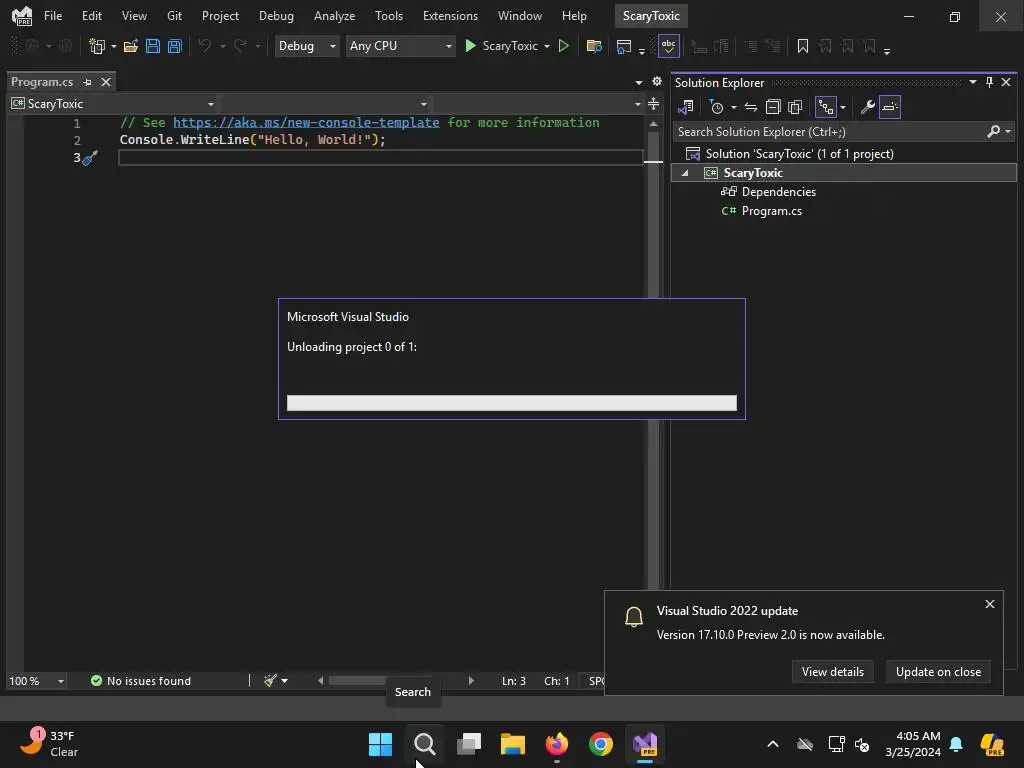Click Solution Explorer search magnifier icon
This screenshot has height=768, width=1024.
point(993,131)
